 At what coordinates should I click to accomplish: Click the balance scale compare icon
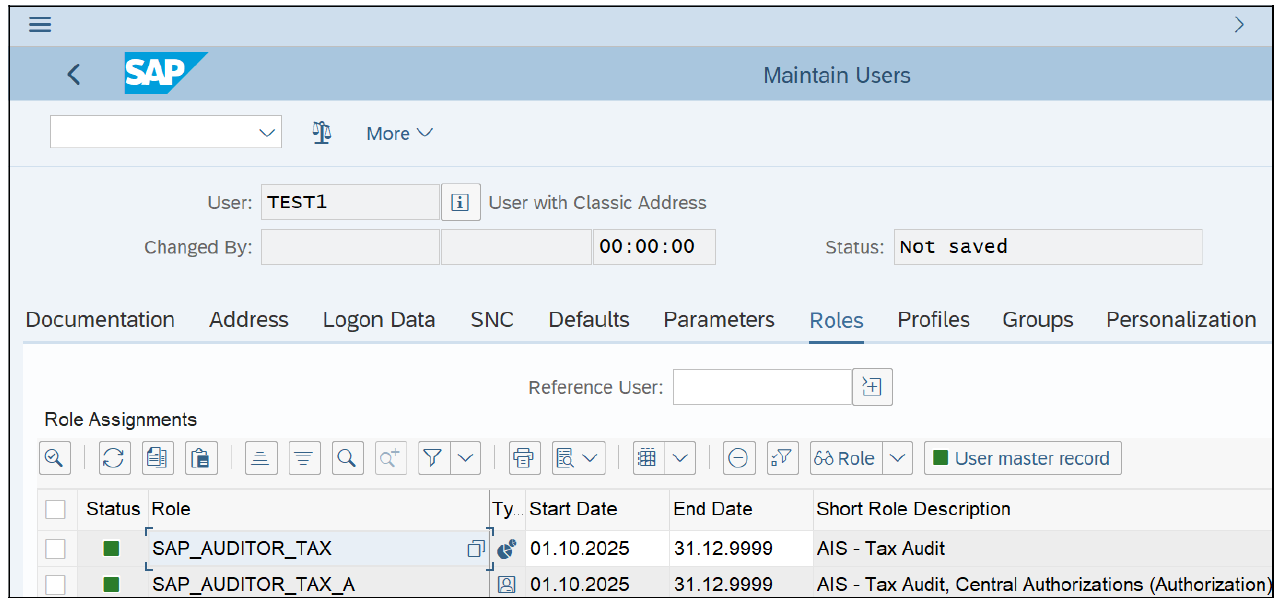coord(321,133)
